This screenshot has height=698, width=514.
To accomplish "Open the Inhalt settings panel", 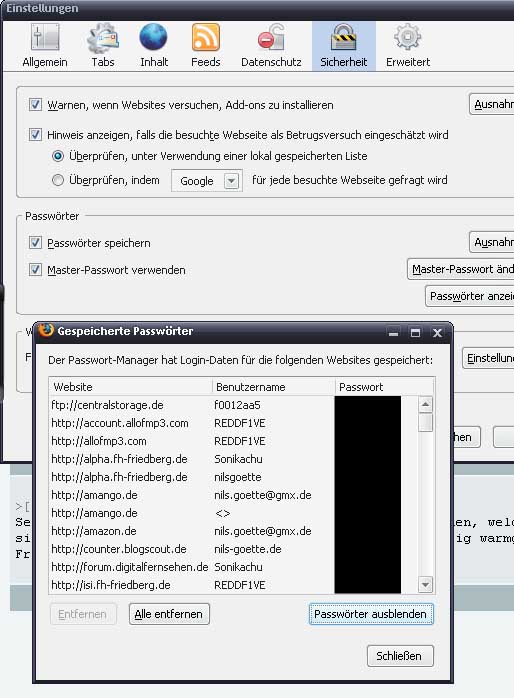I will 154,46.
